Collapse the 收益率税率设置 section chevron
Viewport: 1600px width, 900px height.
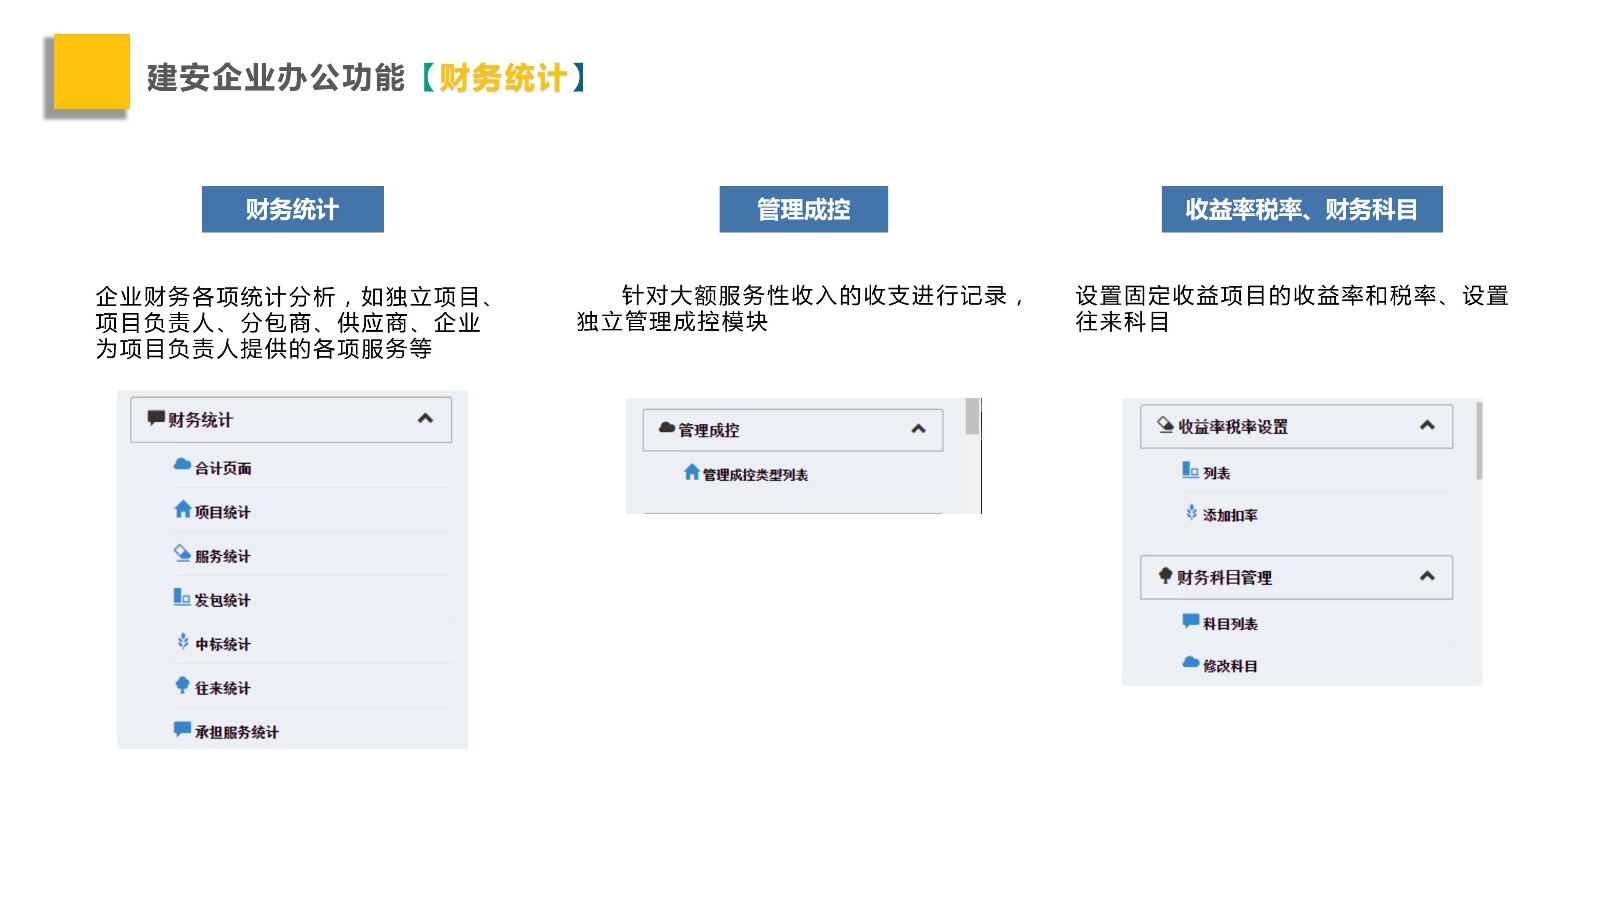tap(1427, 425)
